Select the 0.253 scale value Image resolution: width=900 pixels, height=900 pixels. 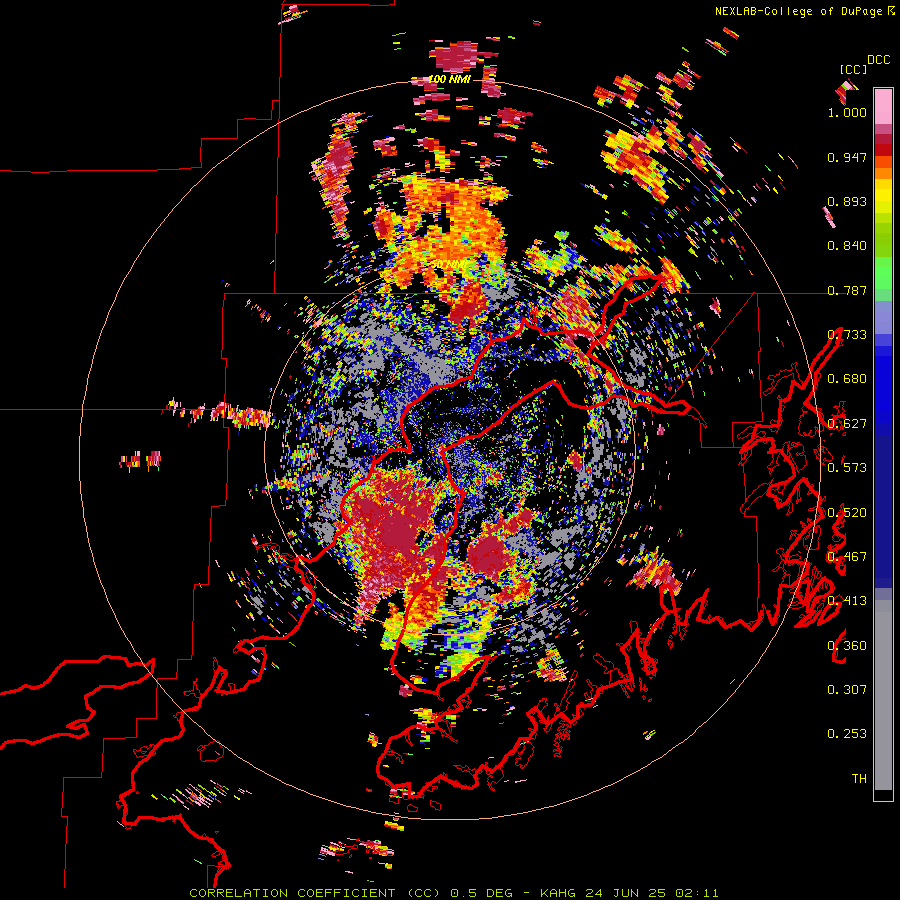[847, 734]
